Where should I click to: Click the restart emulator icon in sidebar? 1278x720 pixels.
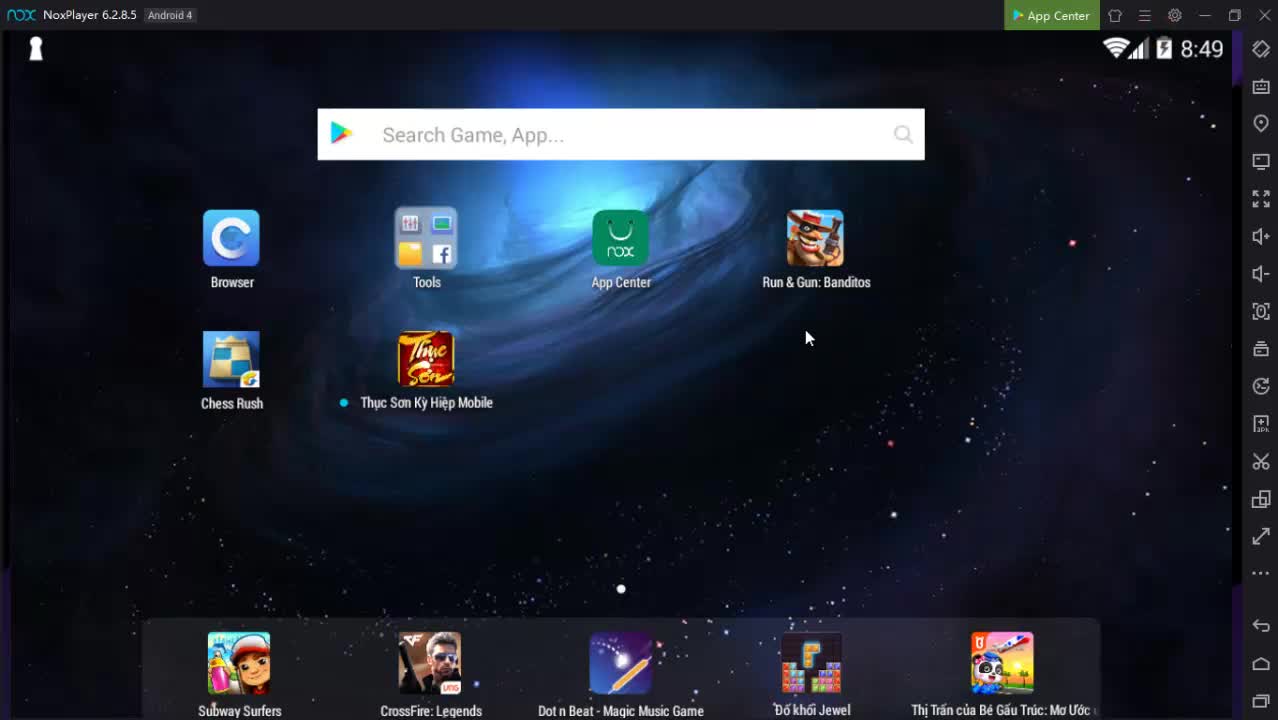1261,386
